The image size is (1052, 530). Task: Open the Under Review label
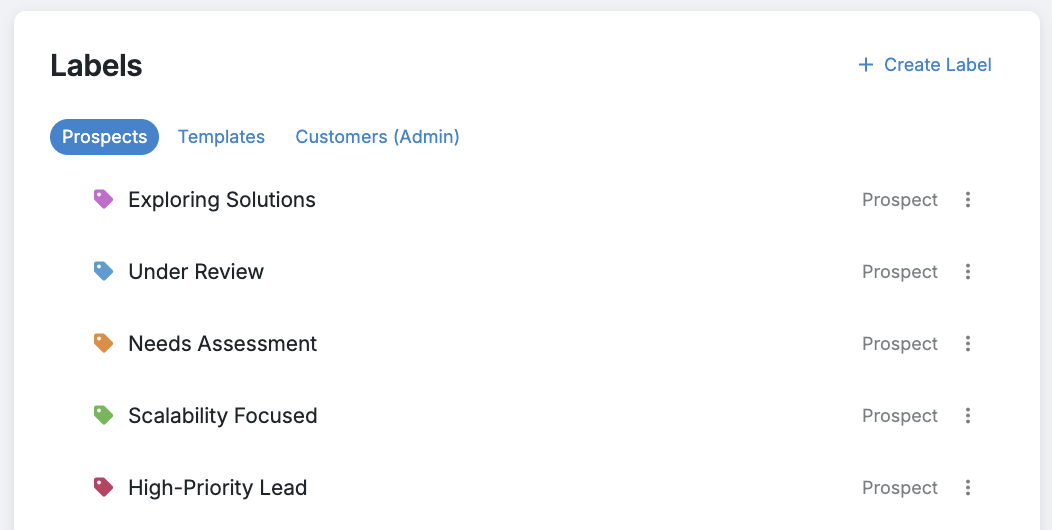pos(196,272)
